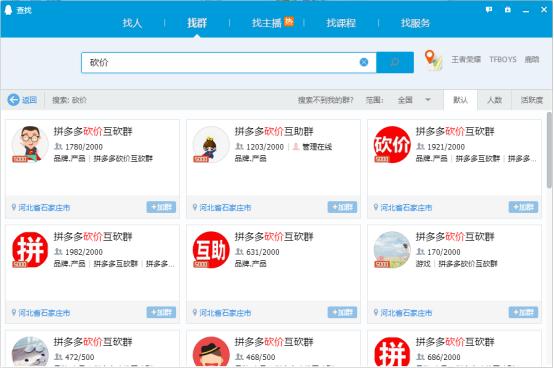Click 游戏 category tag in 170/2000 card
The image size is (554, 369).
[423, 264]
